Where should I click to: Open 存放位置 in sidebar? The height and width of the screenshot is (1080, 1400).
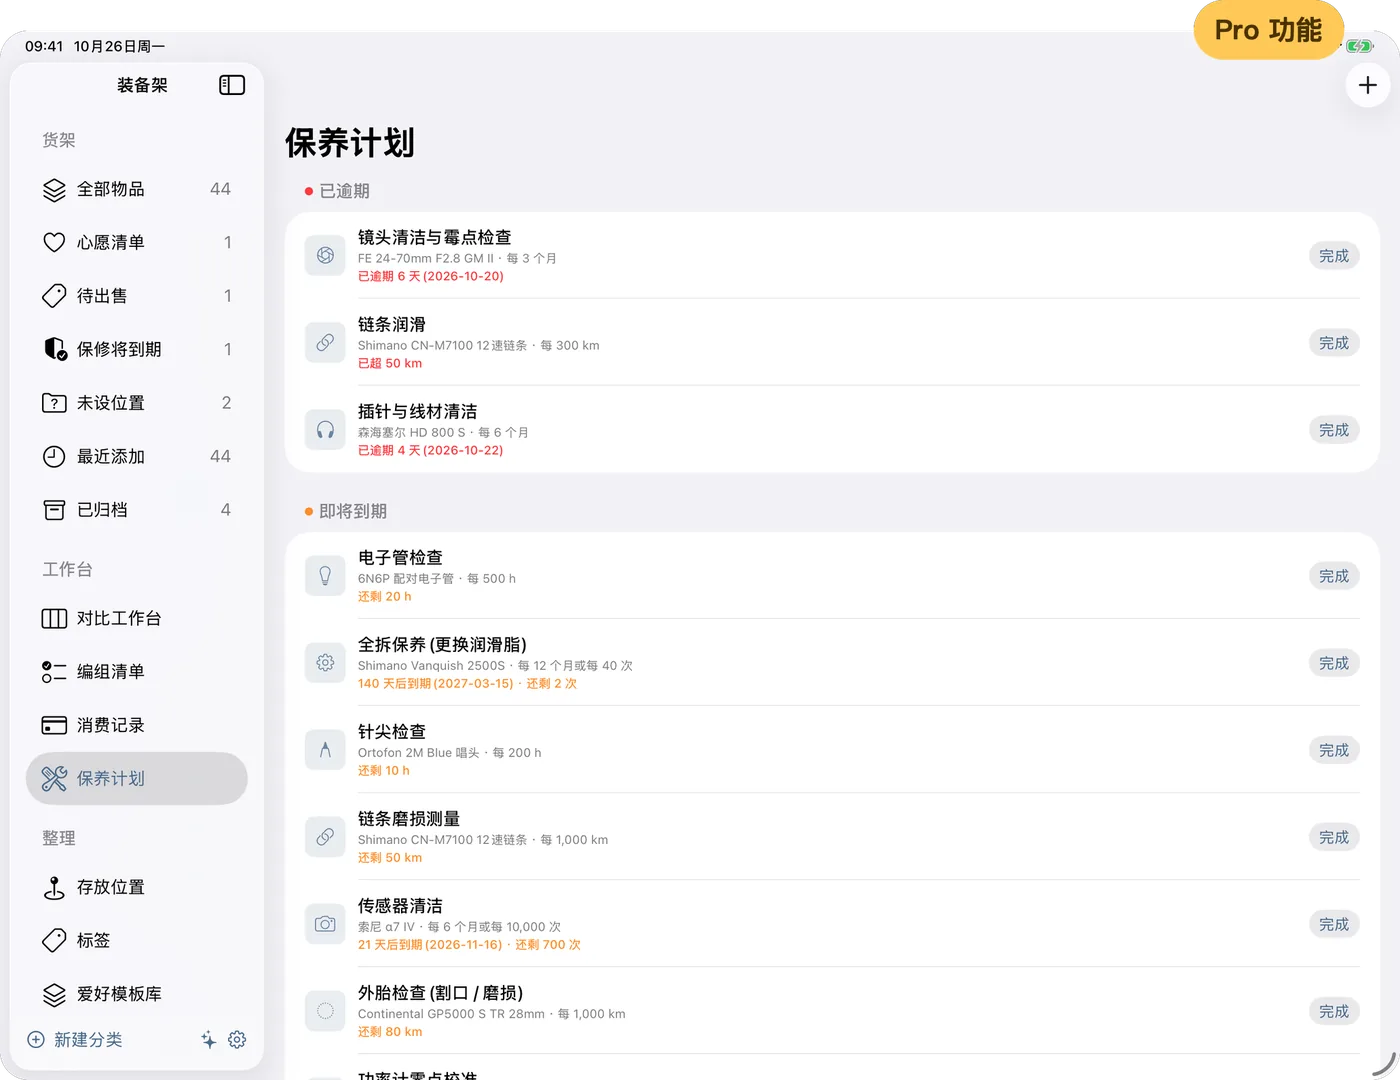[137, 887]
